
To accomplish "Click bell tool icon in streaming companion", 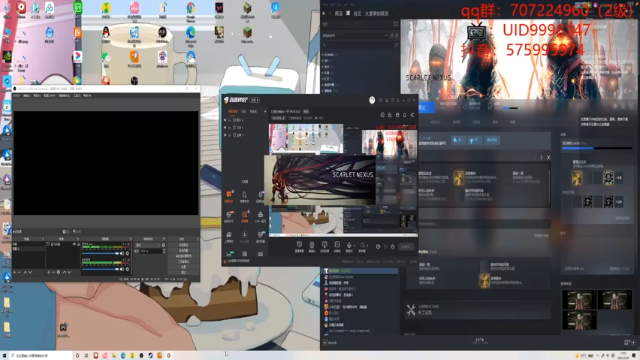I will (x=244, y=196).
